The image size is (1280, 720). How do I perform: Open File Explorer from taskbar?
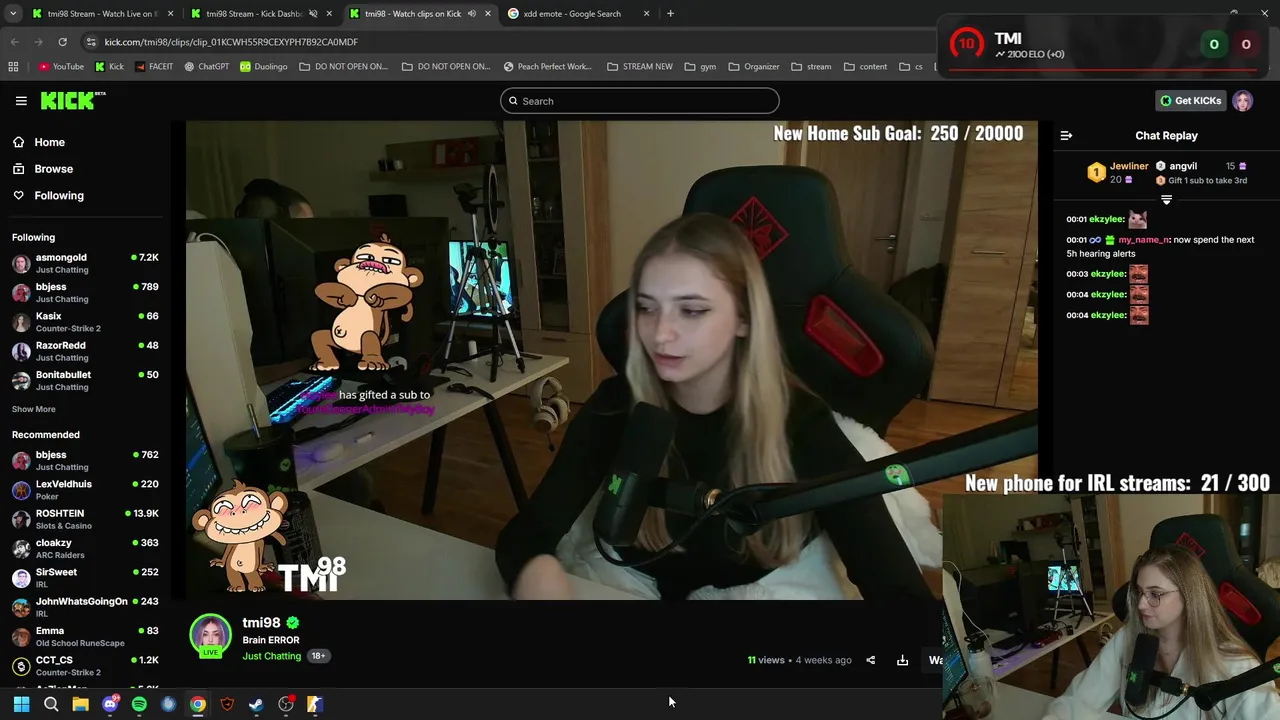(x=80, y=704)
